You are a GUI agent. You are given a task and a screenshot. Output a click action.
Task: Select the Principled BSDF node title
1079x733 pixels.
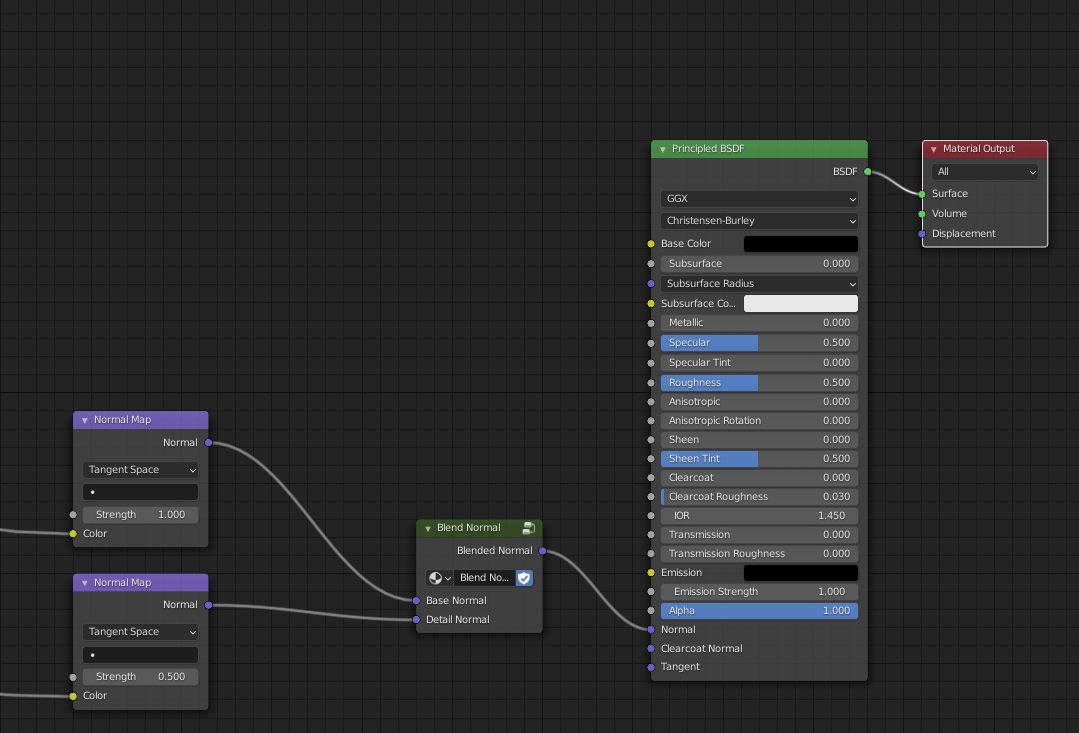pos(708,149)
